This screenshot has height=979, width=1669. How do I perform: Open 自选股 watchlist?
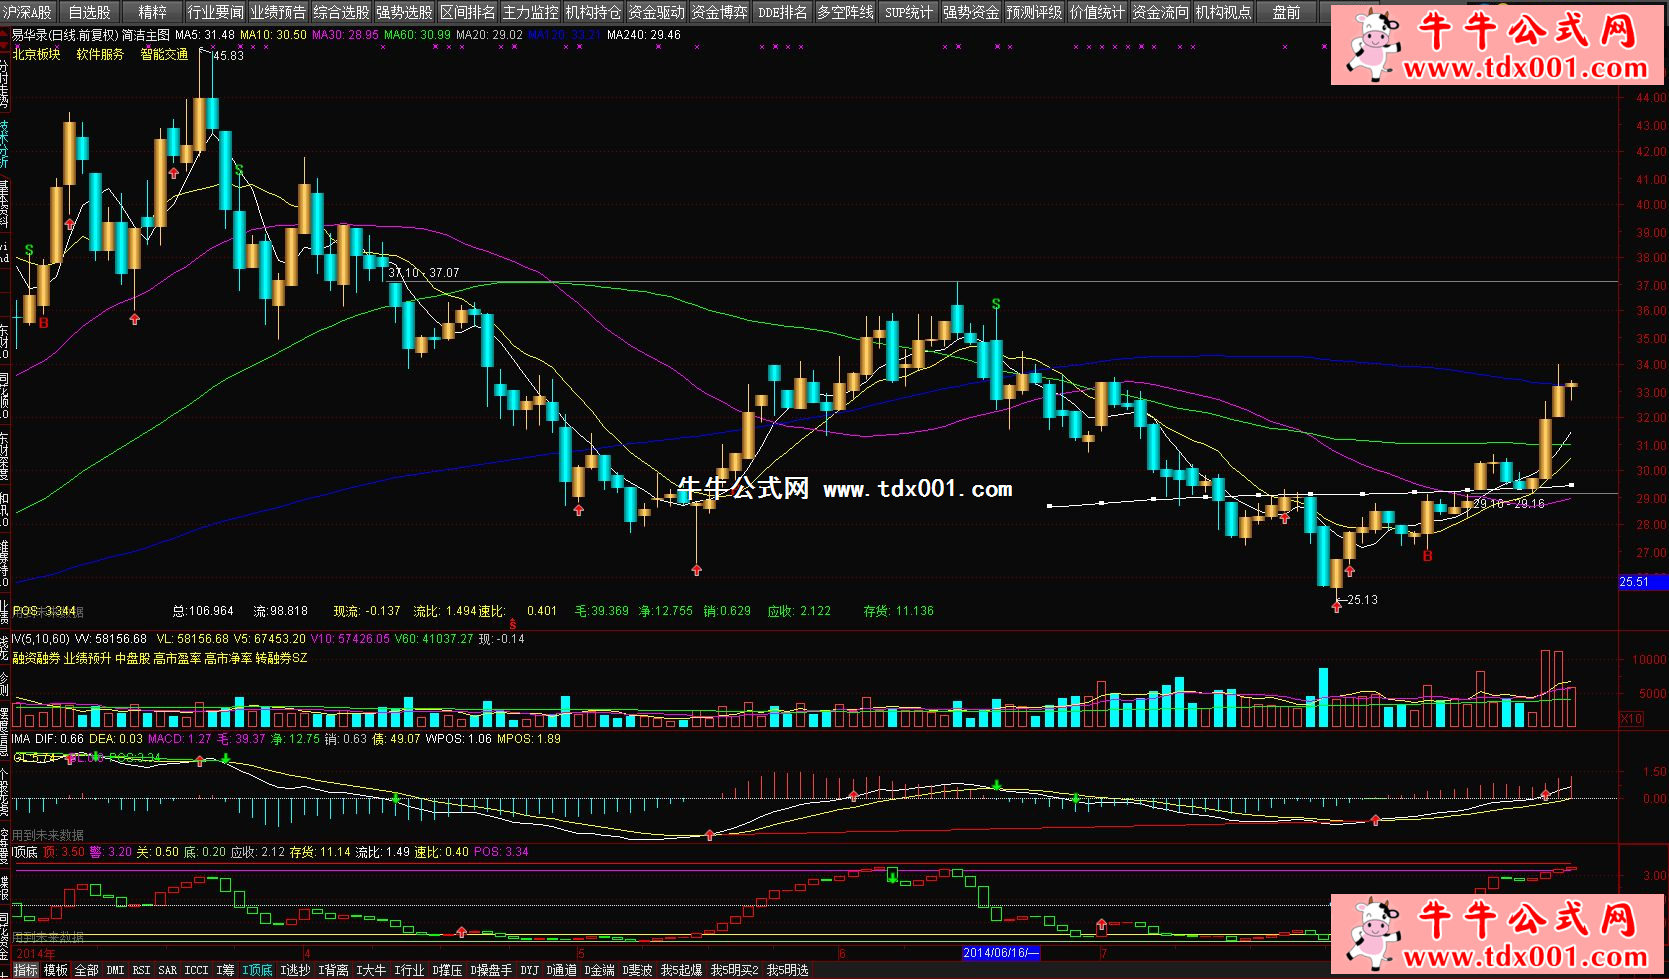click(x=90, y=12)
